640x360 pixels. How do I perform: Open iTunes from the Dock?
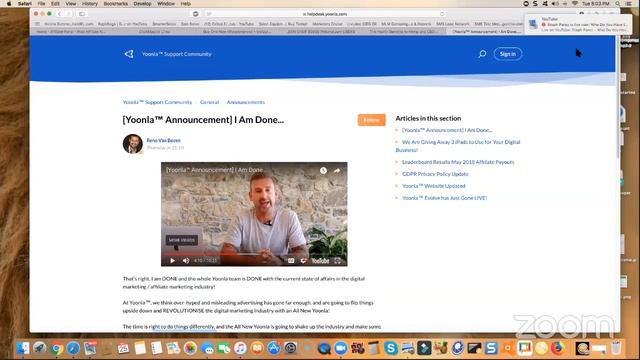[x=240, y=348]
